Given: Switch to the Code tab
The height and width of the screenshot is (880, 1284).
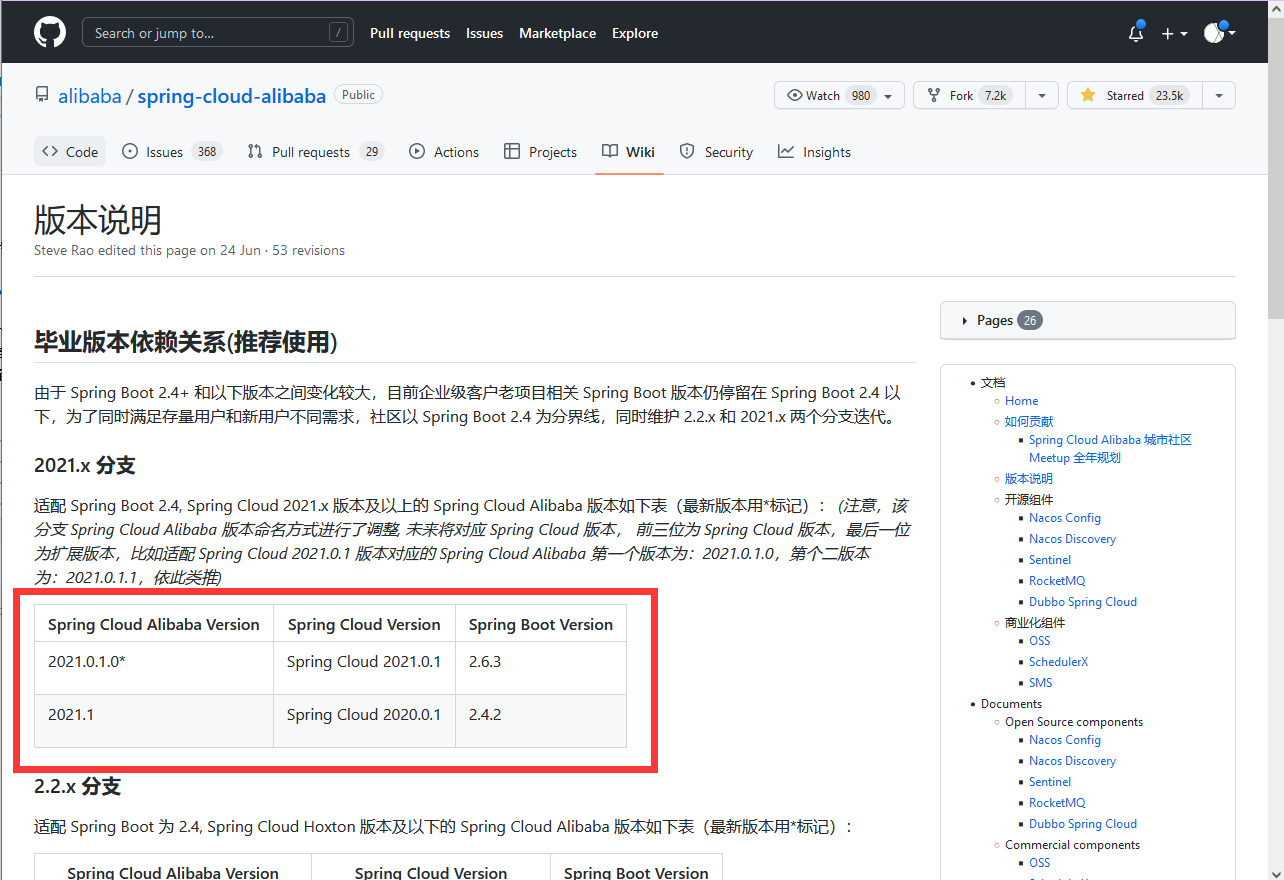Looking at the screenshot, I should point(70,152).
